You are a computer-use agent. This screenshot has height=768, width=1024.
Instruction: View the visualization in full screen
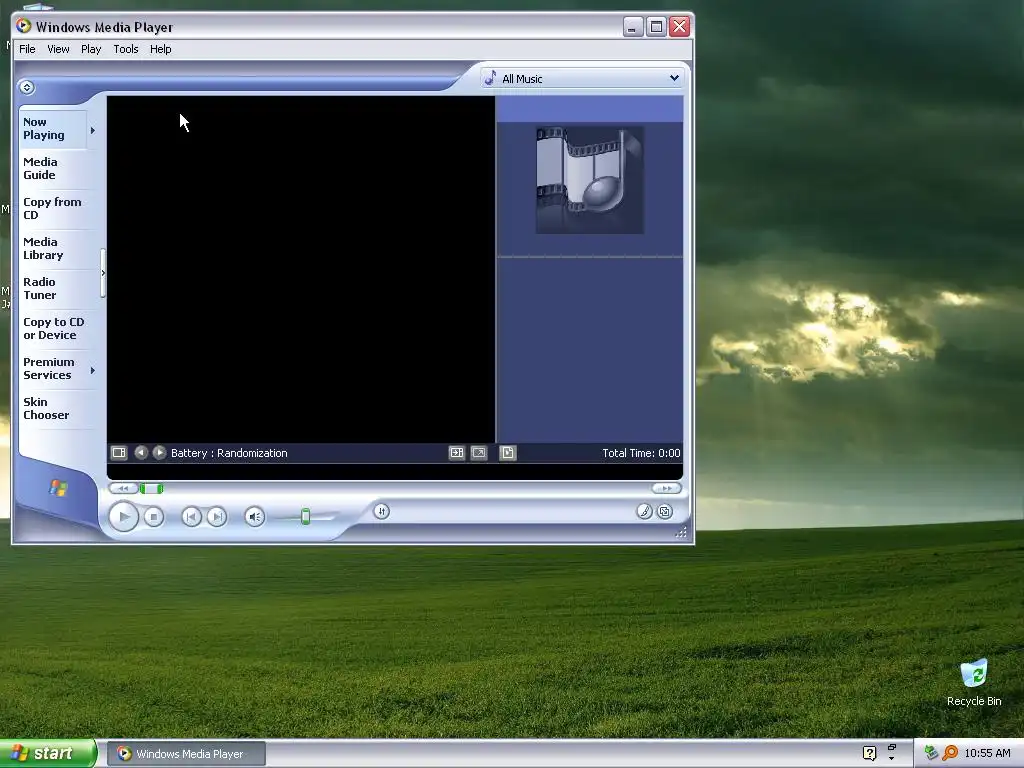pyautogui.click(x=479, y=453)
